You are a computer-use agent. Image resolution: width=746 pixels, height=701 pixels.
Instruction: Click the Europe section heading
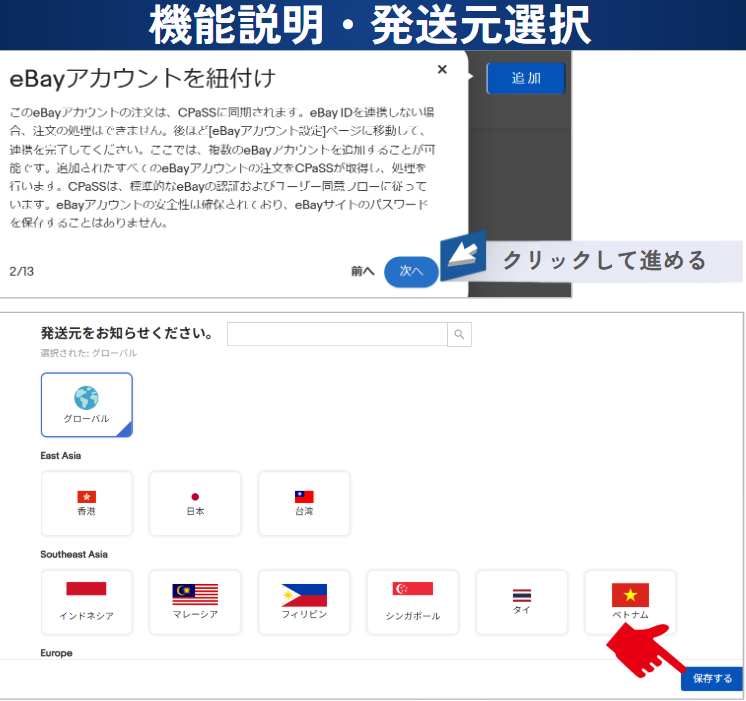[x=57, y=652]
